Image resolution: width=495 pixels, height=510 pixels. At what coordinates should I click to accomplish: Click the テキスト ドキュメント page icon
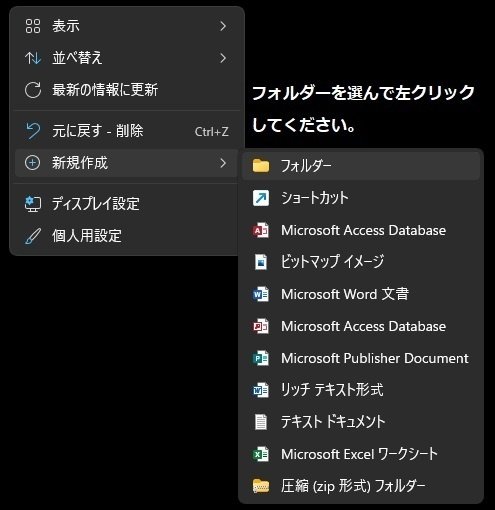pyautogui.click(x=261, y=422)
